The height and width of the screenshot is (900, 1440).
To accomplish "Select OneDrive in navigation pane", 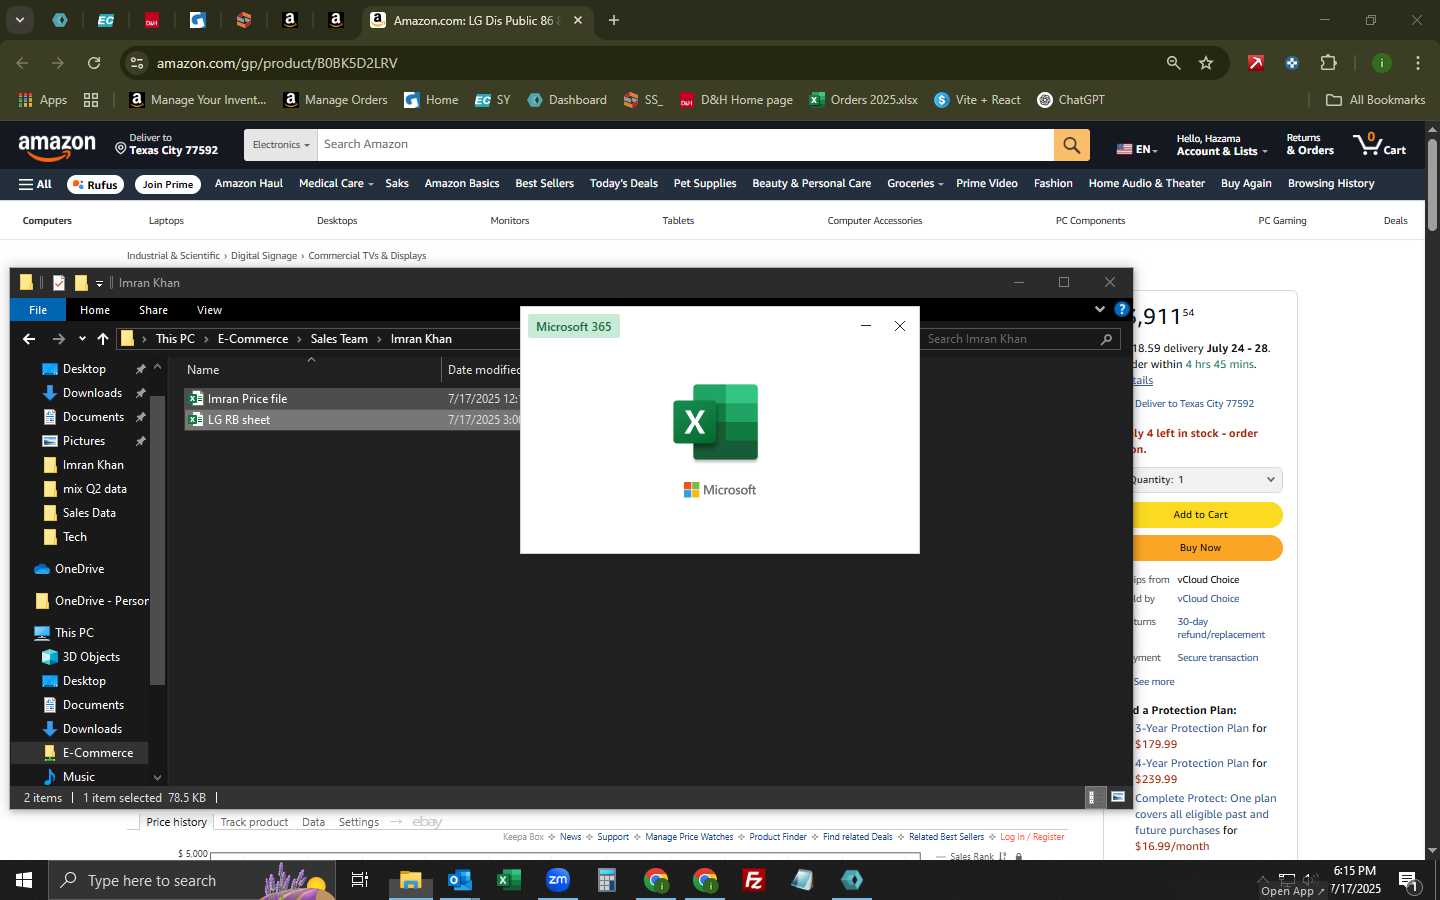I will click(79, 569).
